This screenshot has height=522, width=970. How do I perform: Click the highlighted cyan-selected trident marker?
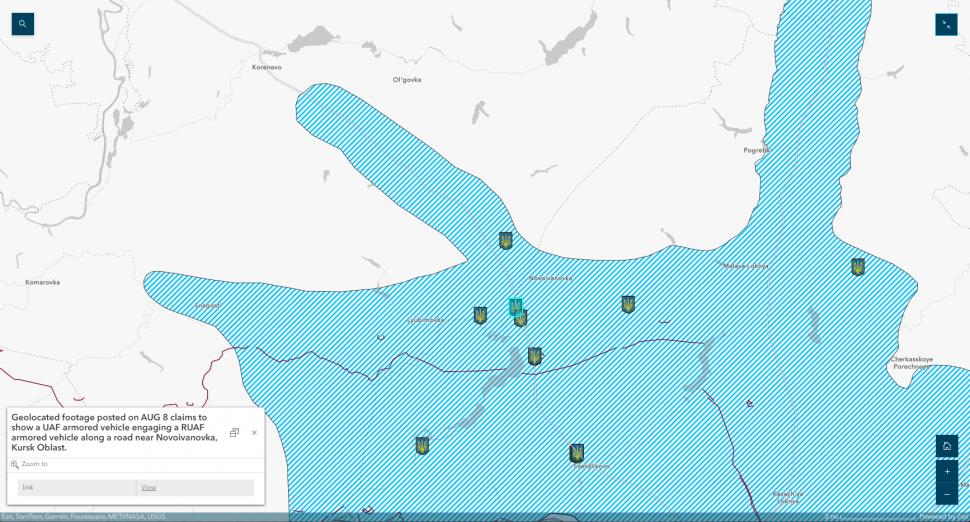(515, 306)
